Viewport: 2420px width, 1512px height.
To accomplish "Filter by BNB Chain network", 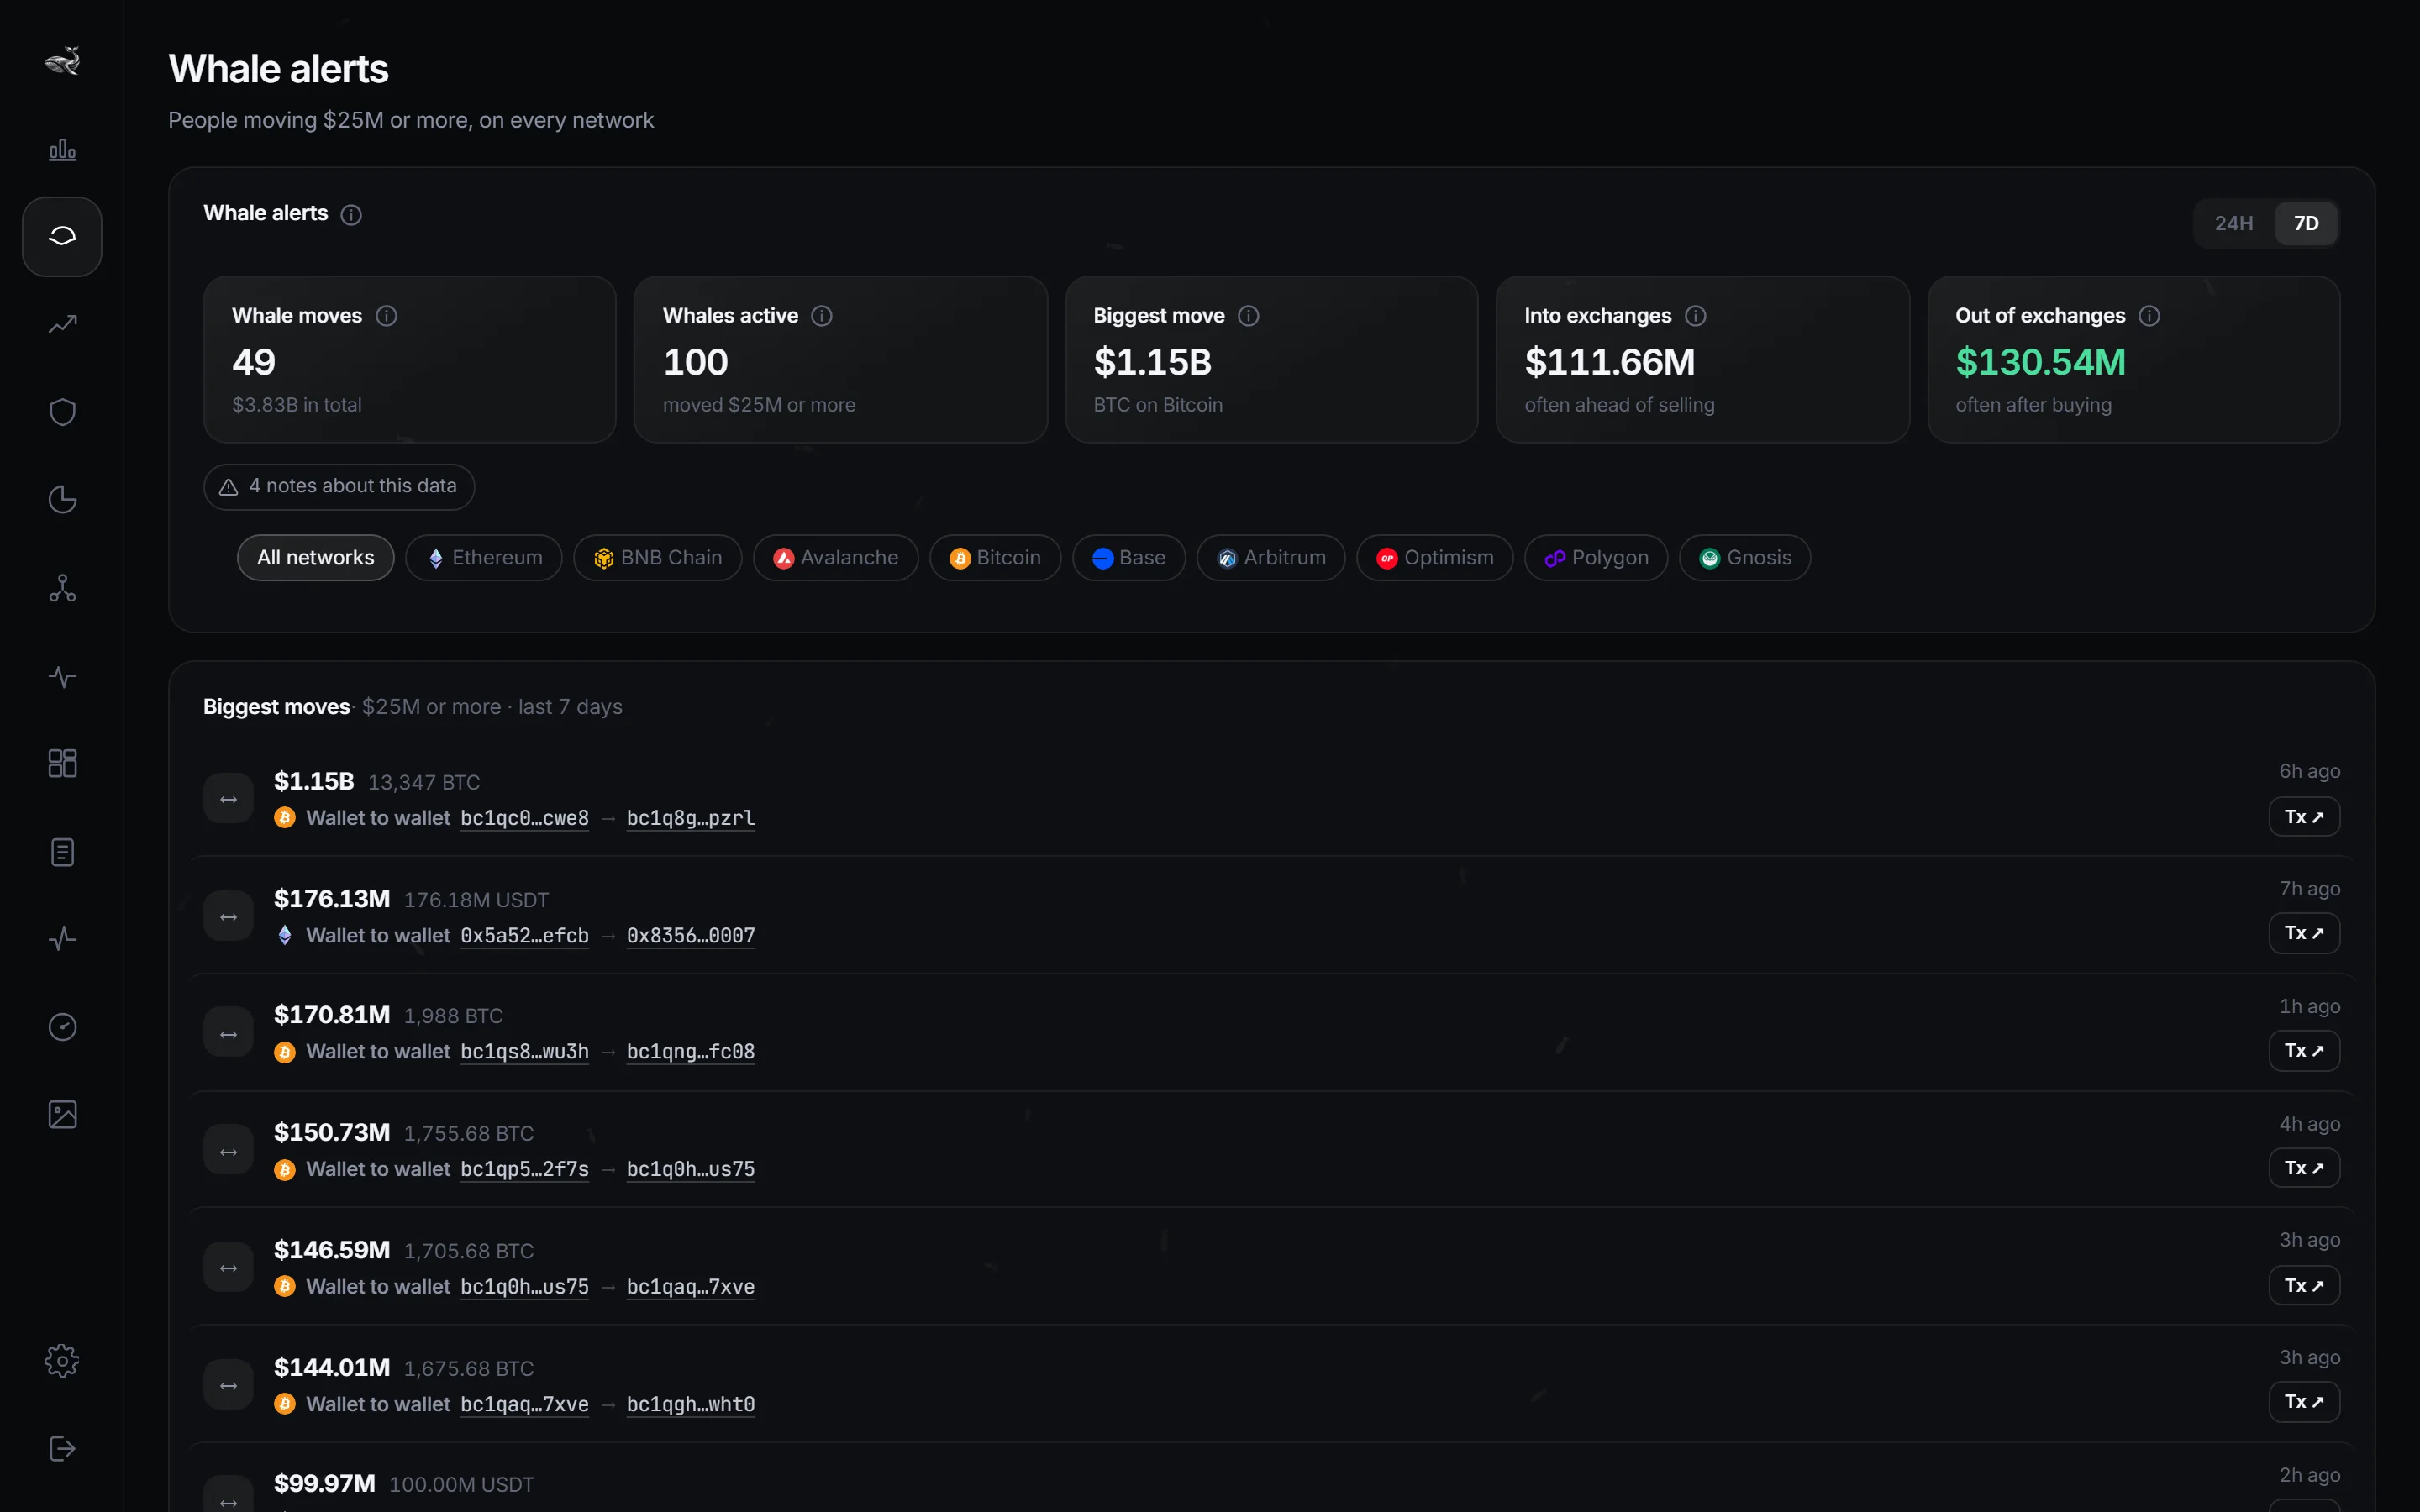I will point(657,558).
